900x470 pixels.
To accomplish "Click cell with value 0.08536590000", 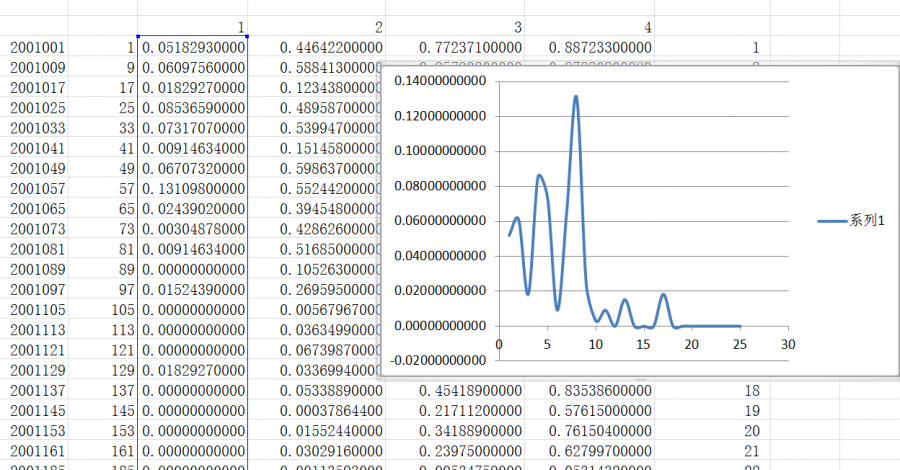I will [193, 107].
